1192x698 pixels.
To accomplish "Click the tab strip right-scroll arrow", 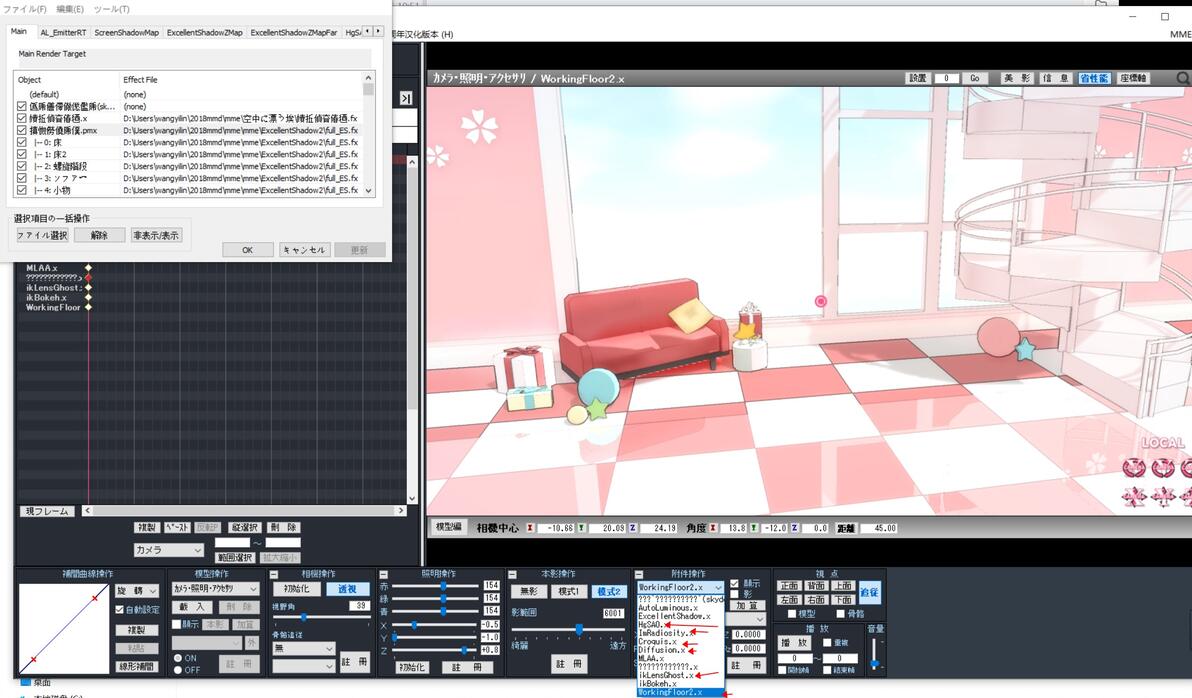I will tap(379, 31).
